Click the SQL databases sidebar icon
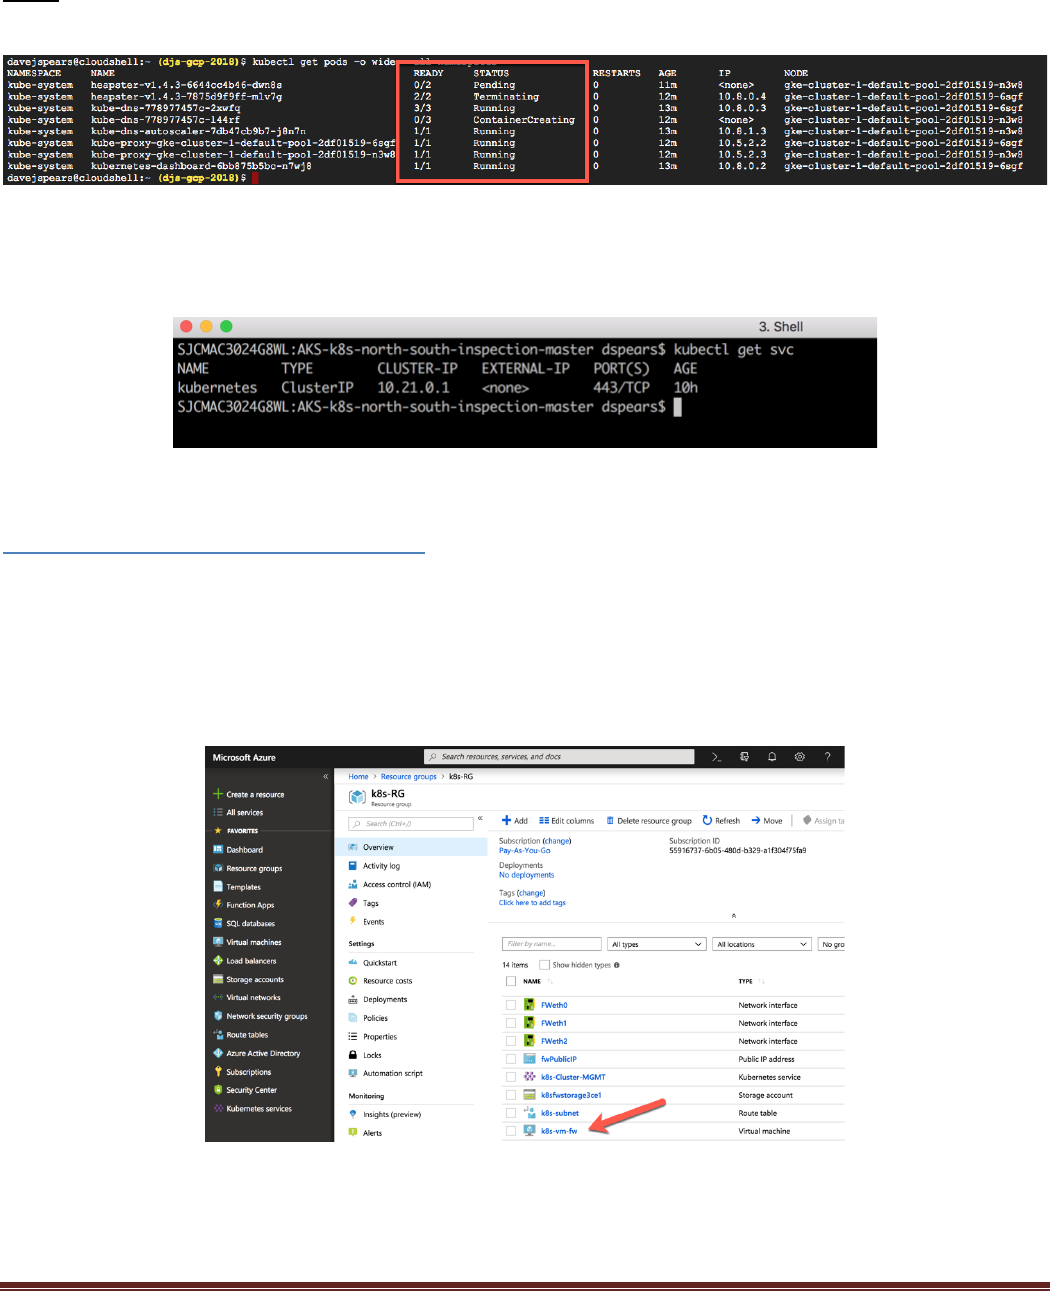1050x1291 pixels. tap(218, 923)
